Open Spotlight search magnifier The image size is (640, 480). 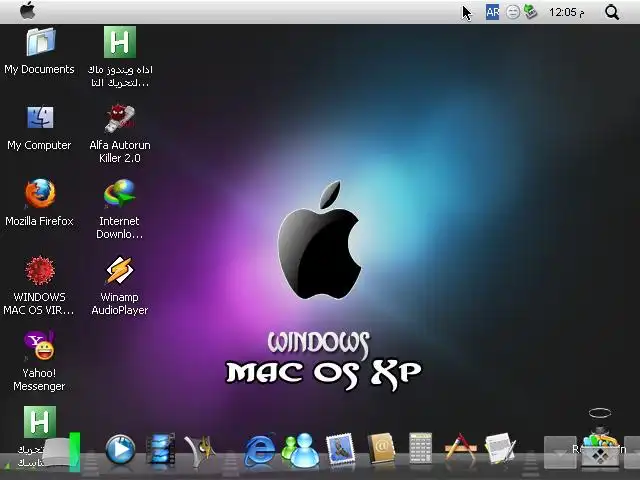click(x=611, y=12)
